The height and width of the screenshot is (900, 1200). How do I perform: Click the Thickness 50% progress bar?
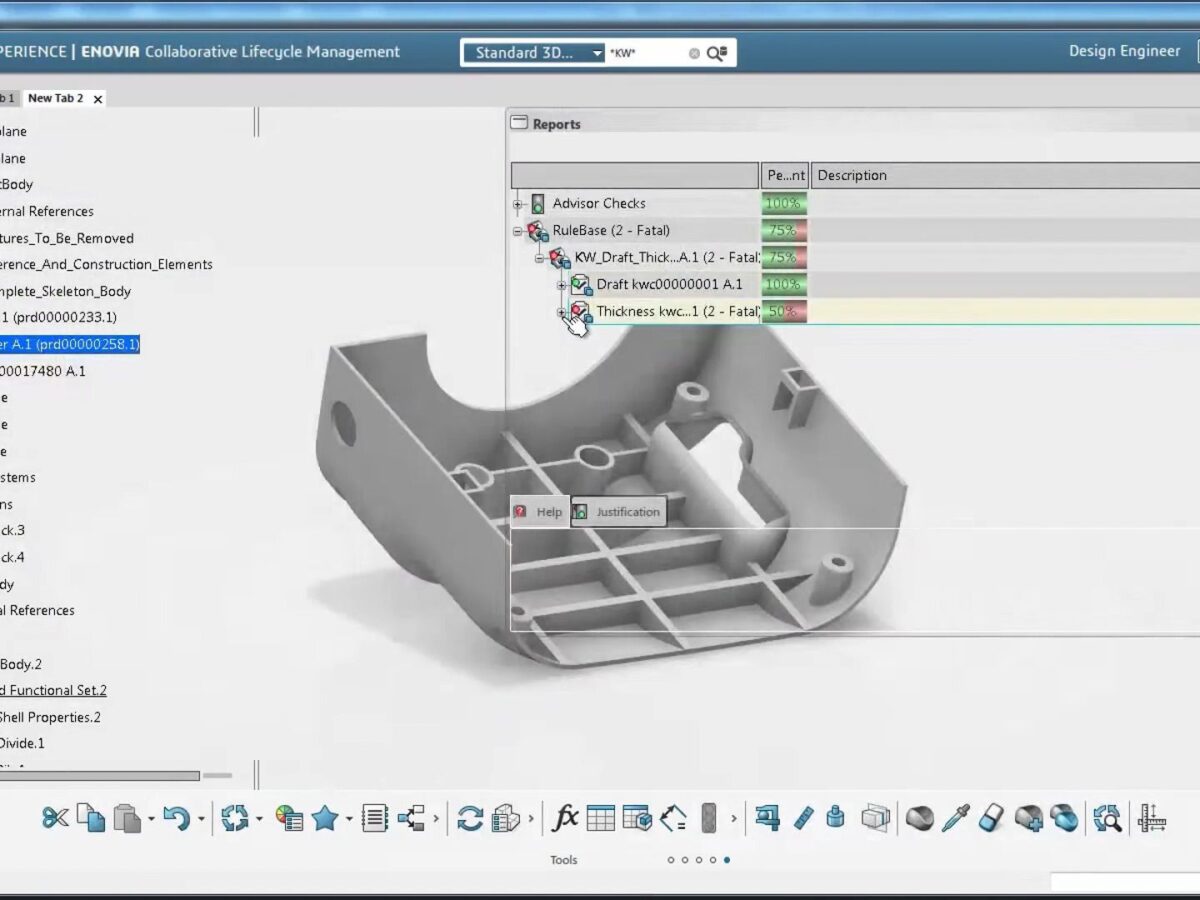pyautogui.click(x=784, y=312)
